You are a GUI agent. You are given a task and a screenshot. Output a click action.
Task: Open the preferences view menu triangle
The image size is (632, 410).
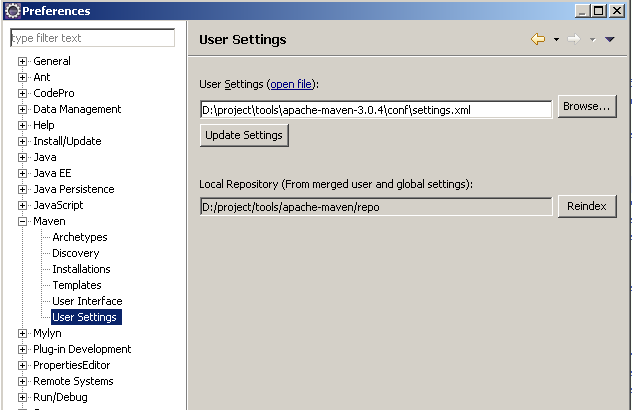pyautogui.click(x=609, y=39)
